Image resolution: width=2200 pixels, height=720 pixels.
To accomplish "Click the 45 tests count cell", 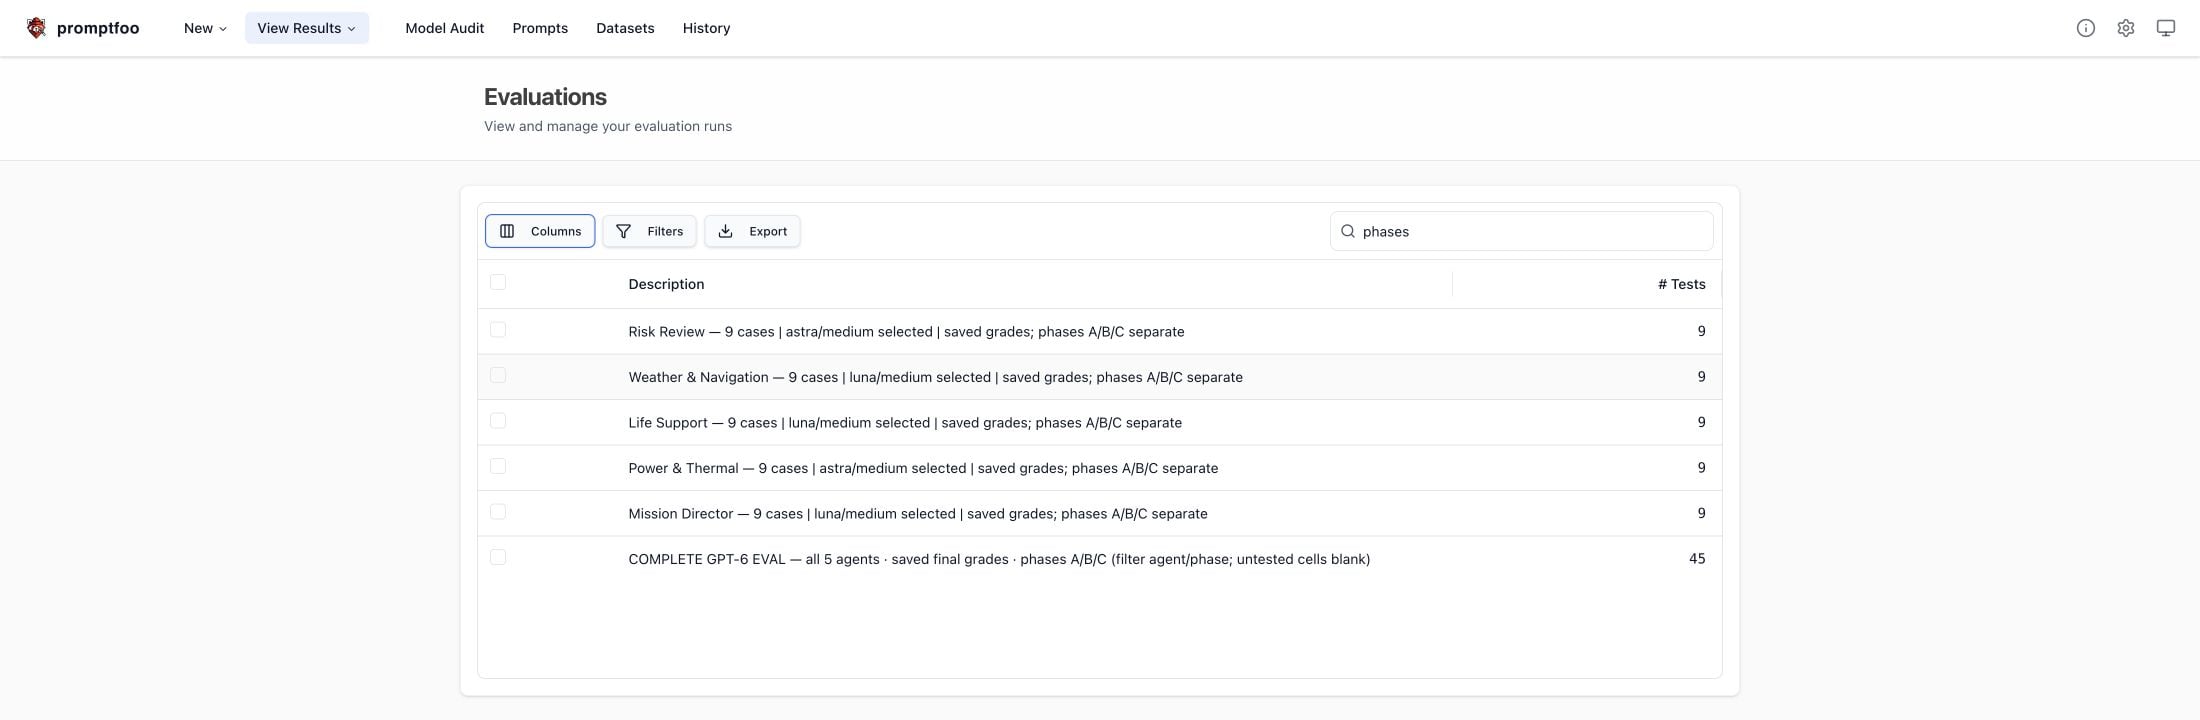I will pos(1697,559).
